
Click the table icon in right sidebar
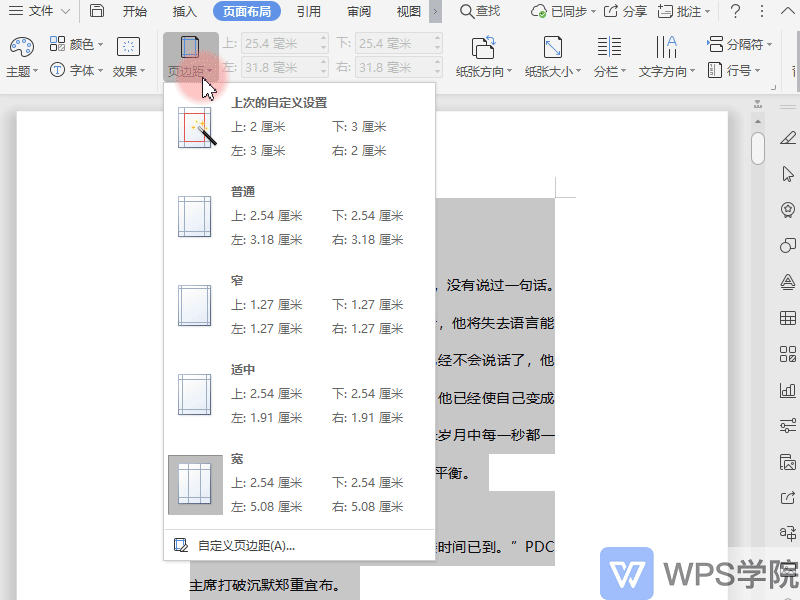click(788, 318)
